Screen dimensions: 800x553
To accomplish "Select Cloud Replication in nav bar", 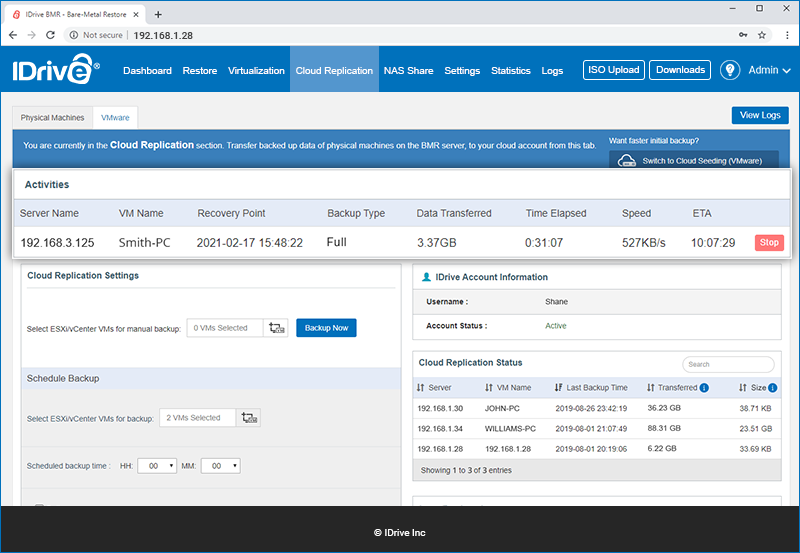I will (x=334, y=70).
